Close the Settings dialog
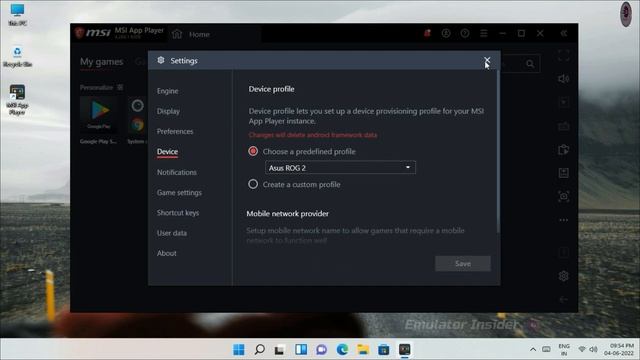 pyautogui.click(x=487, y=60)
